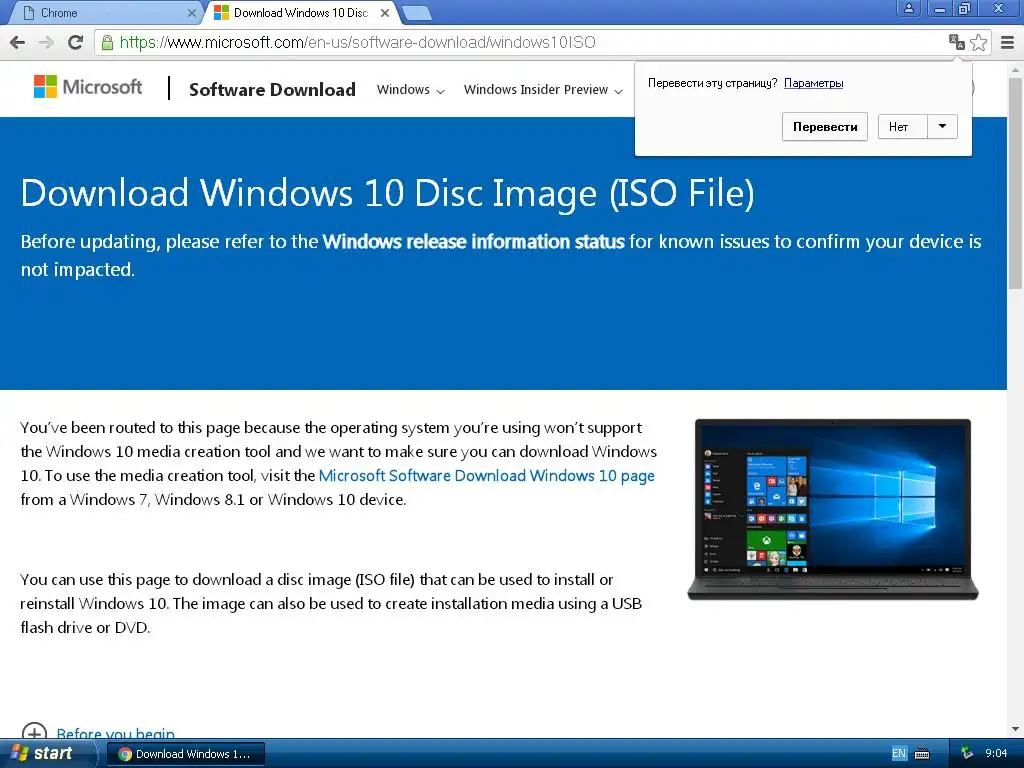
Task: Click the translate icon in the address bar
Action: (x=957, y=42)
